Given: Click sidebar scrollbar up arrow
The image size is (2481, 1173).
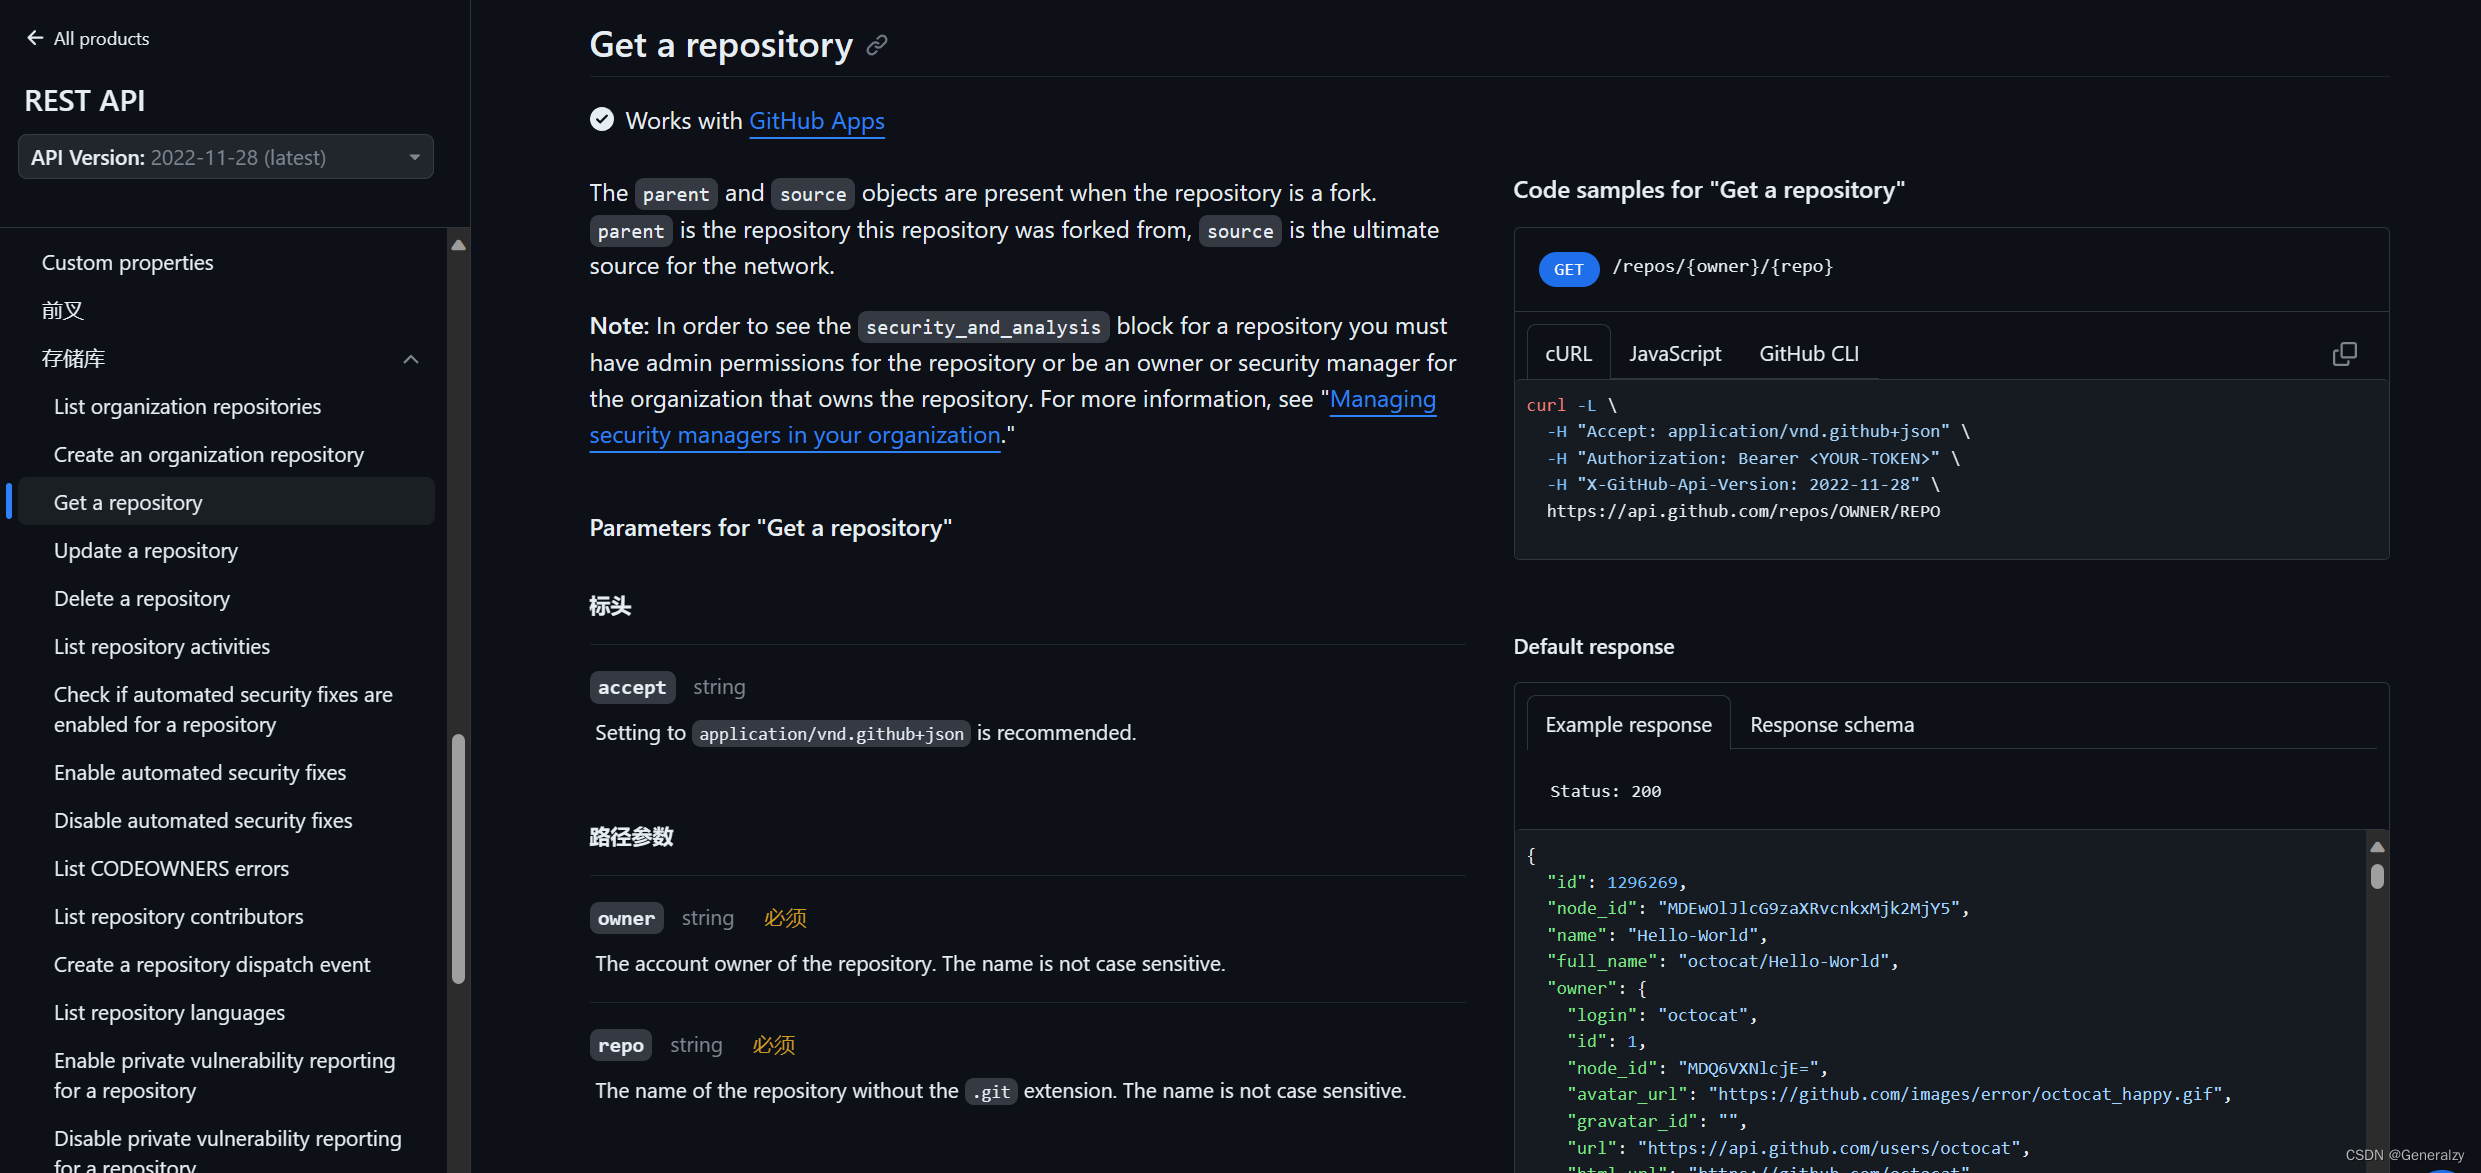Looking at the screenshot, I should pyautogui.click(x=459, y=245).
